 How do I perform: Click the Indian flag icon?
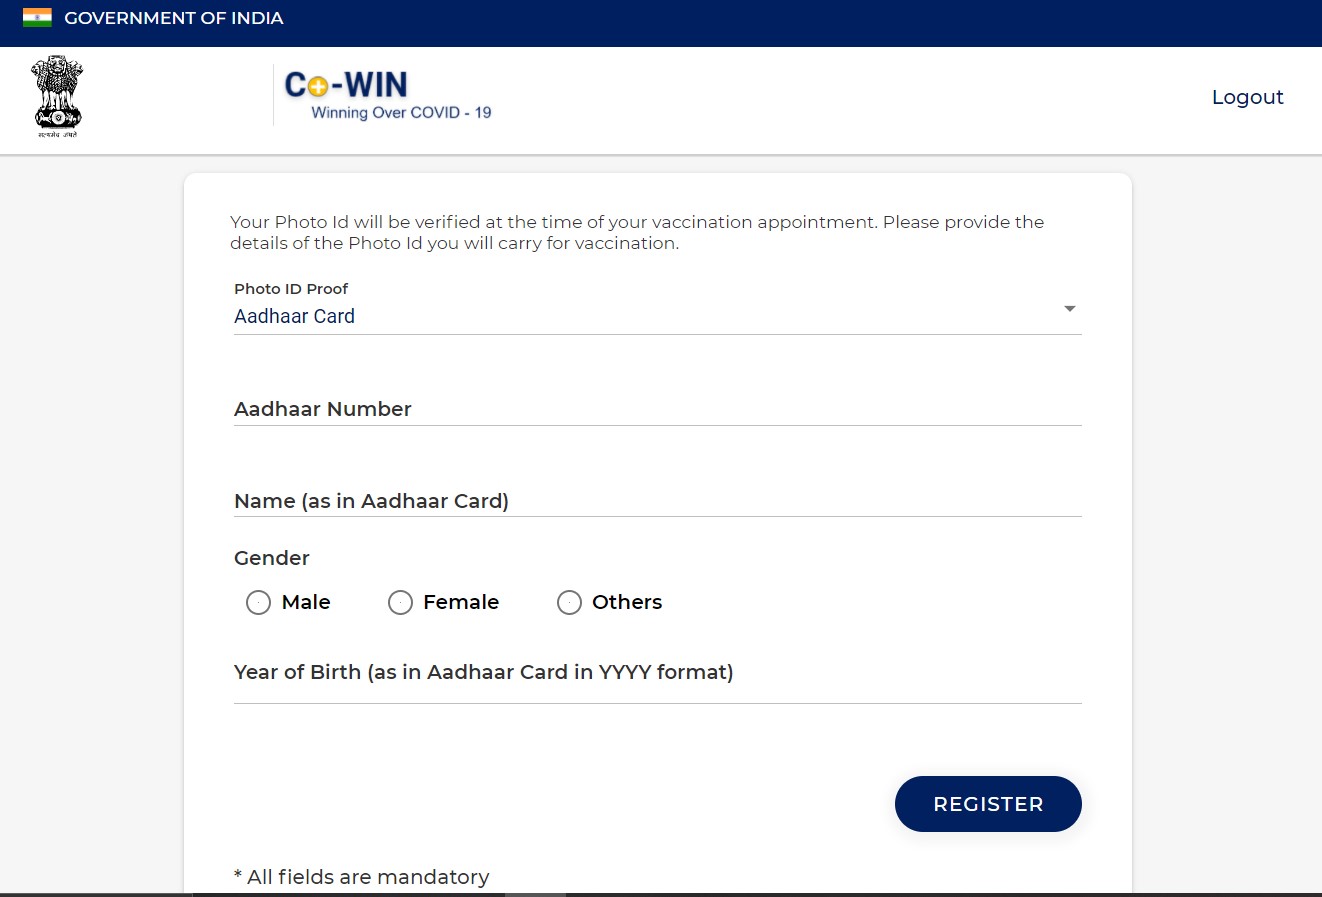point(37,18)
